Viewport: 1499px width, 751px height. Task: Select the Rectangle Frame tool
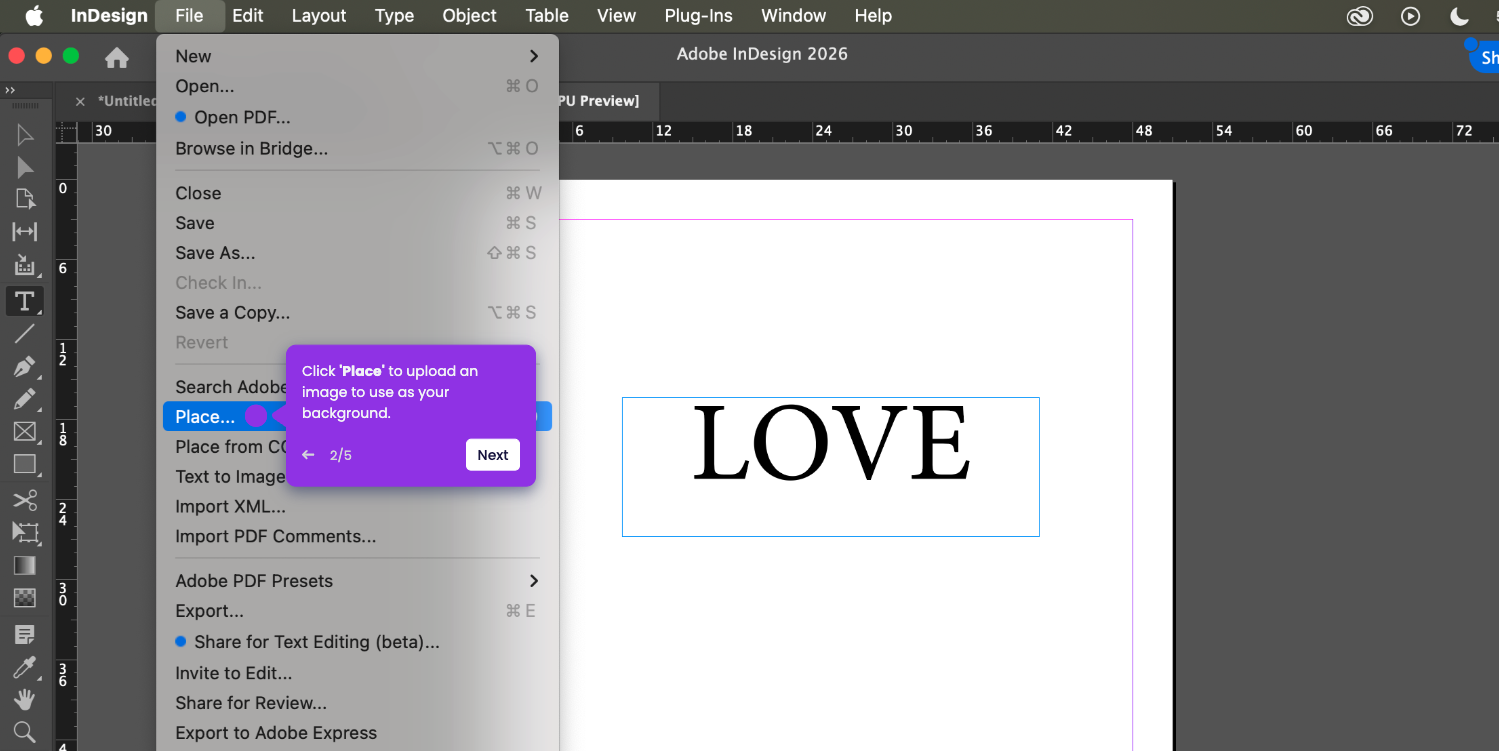[x=25, y=432]
